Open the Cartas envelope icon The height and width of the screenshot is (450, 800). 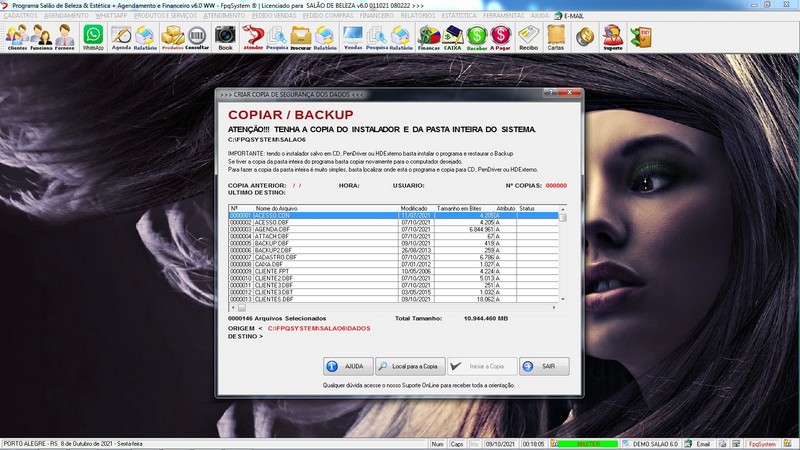click(x=556, y=37)
